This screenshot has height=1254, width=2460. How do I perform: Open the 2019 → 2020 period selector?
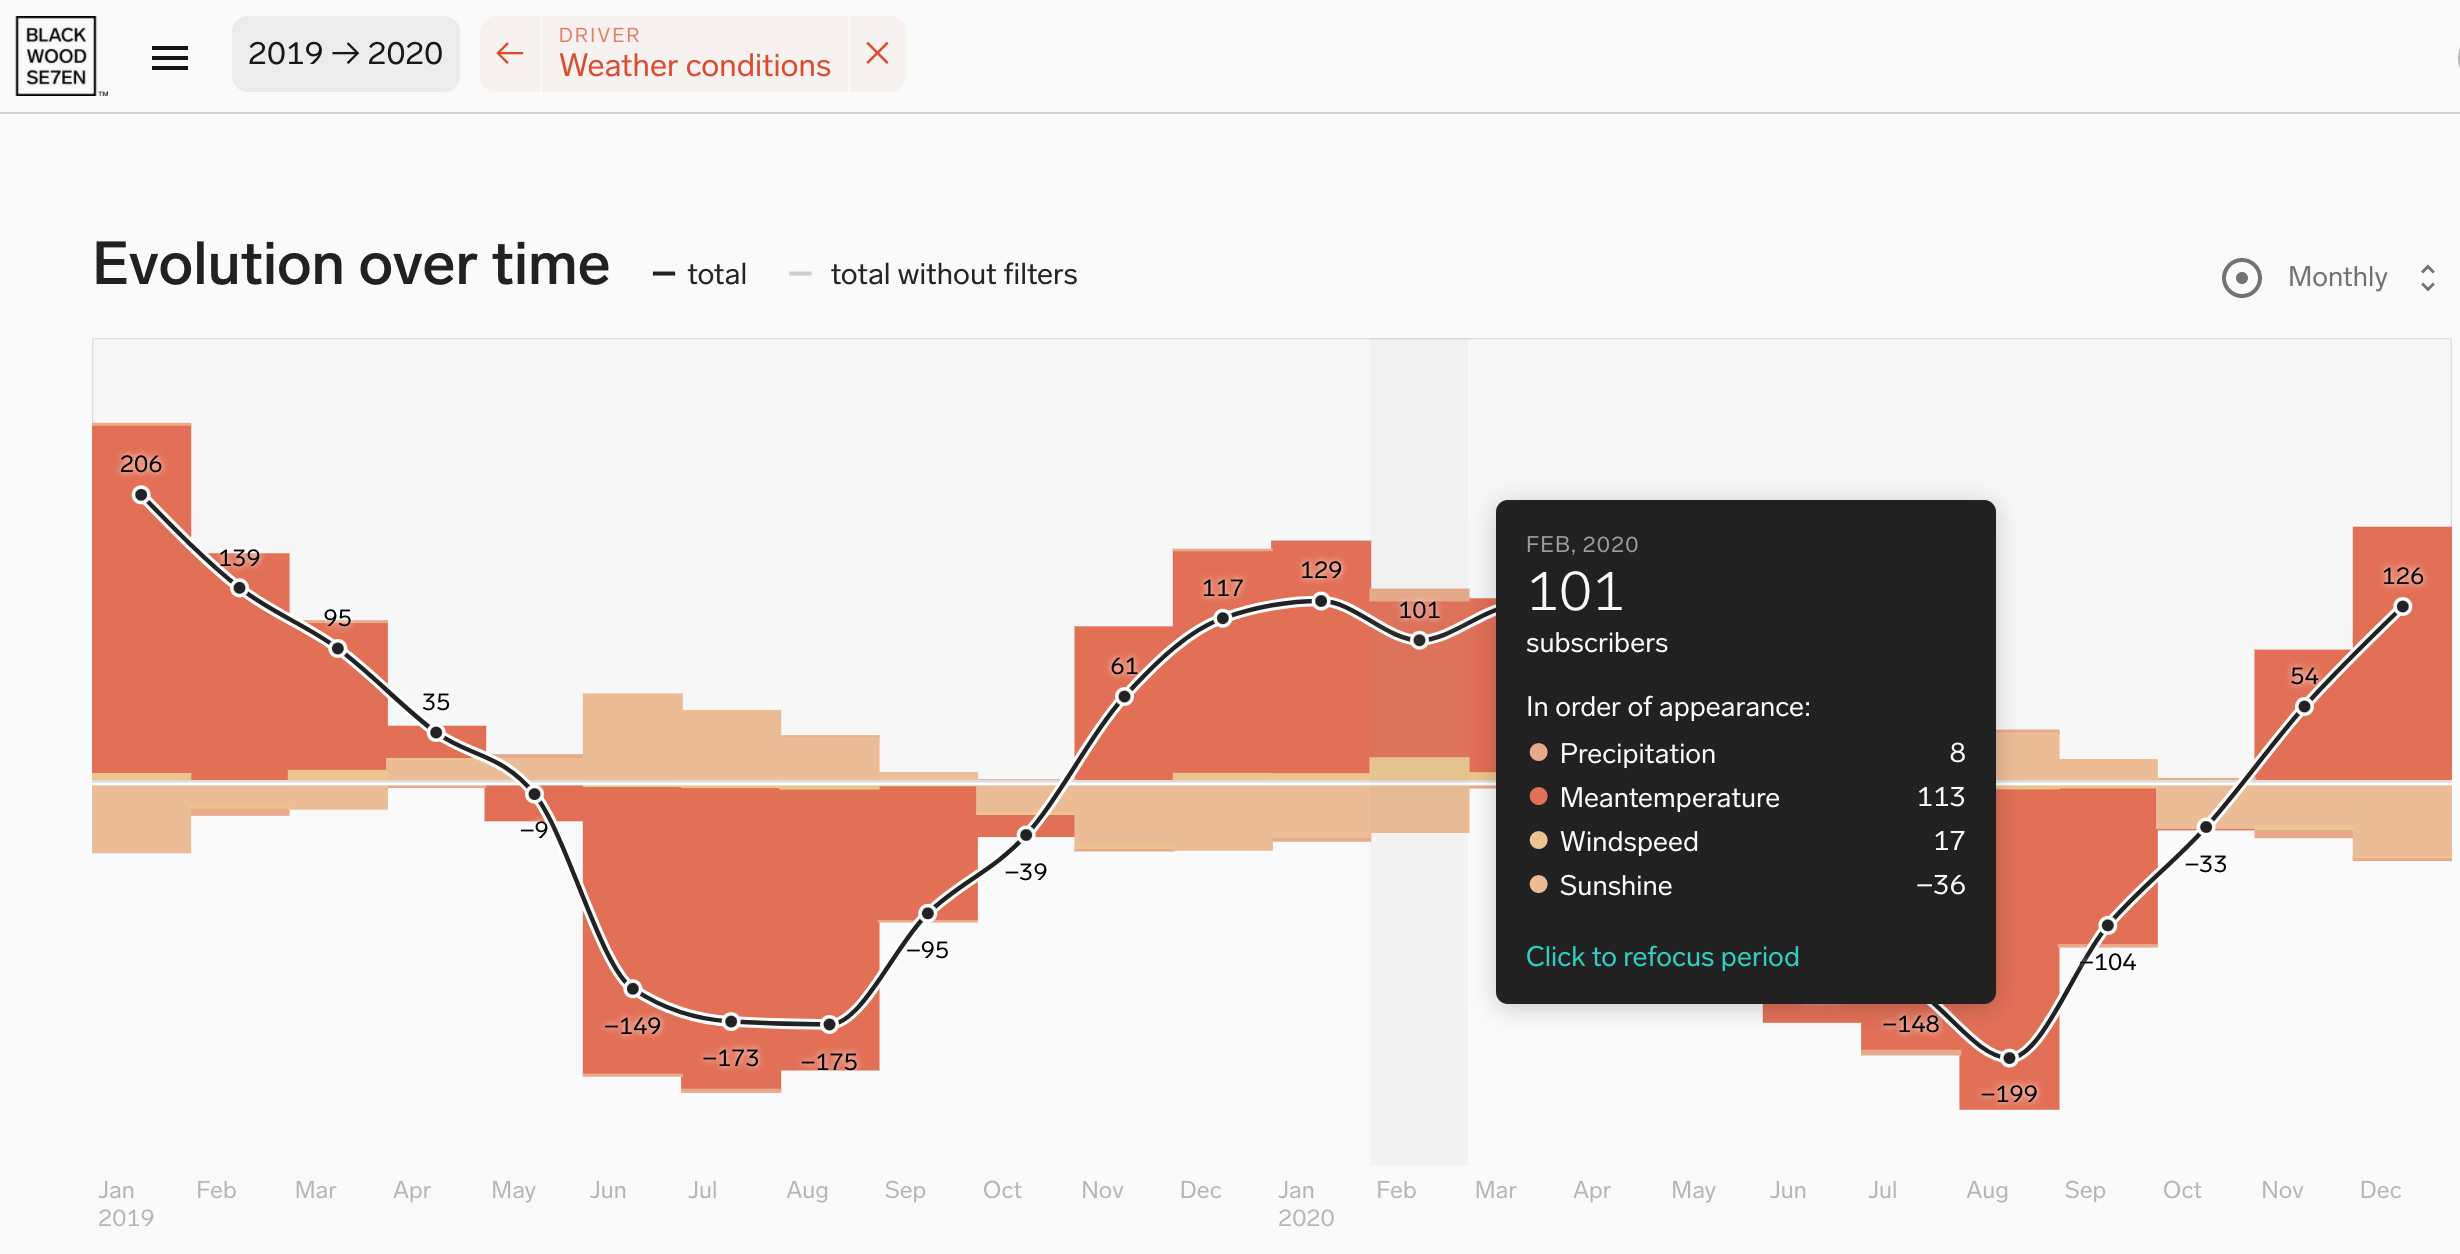(345, 54)
